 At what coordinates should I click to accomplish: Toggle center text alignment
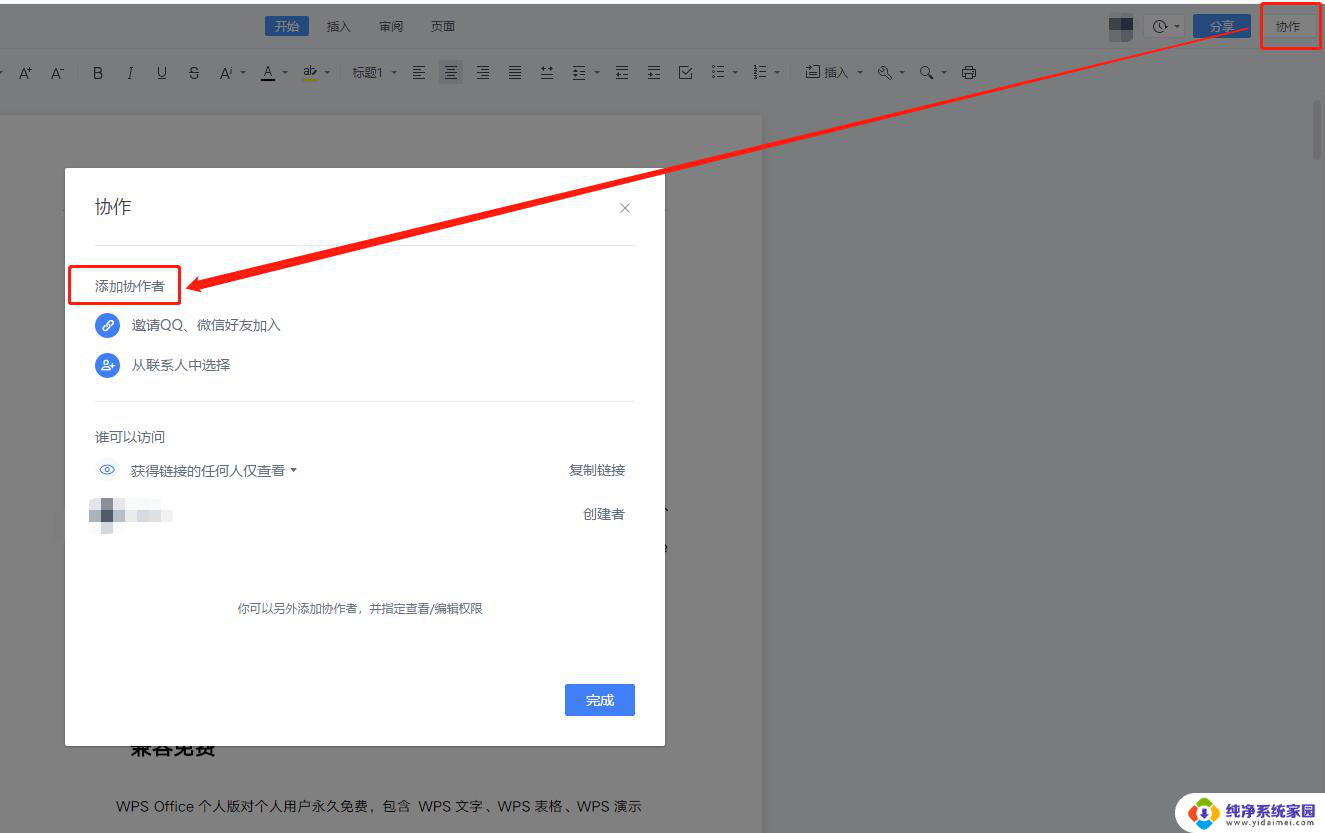pyautogui.click(x=451, y=73)
